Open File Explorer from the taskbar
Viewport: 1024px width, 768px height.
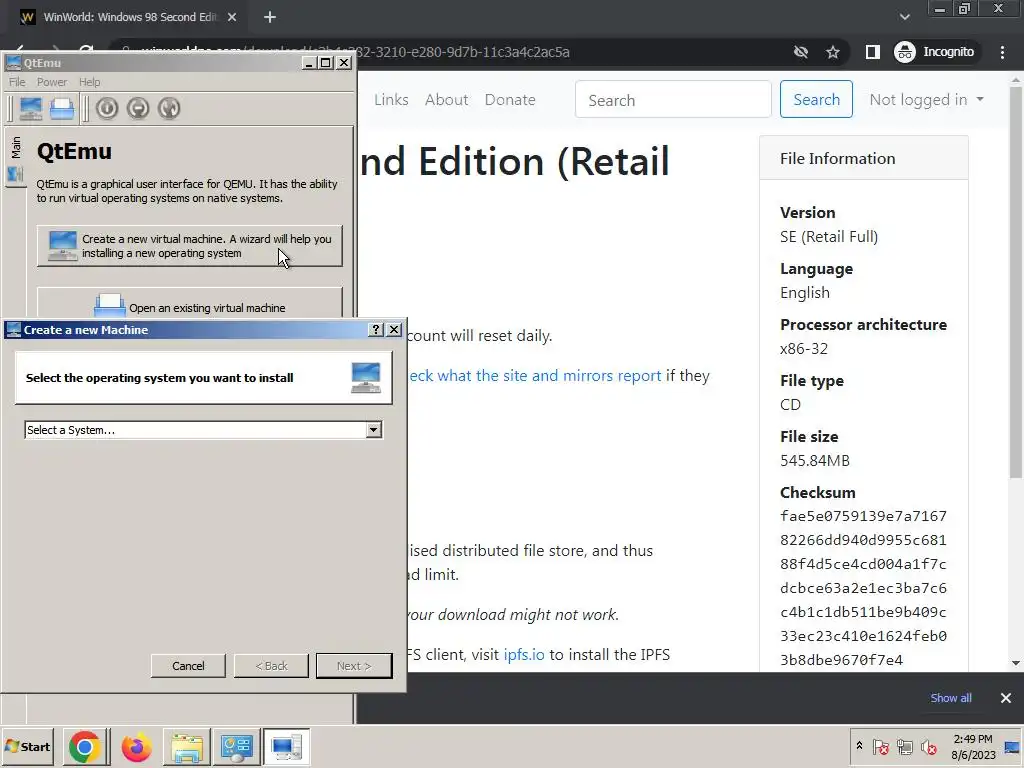(187, 747)
